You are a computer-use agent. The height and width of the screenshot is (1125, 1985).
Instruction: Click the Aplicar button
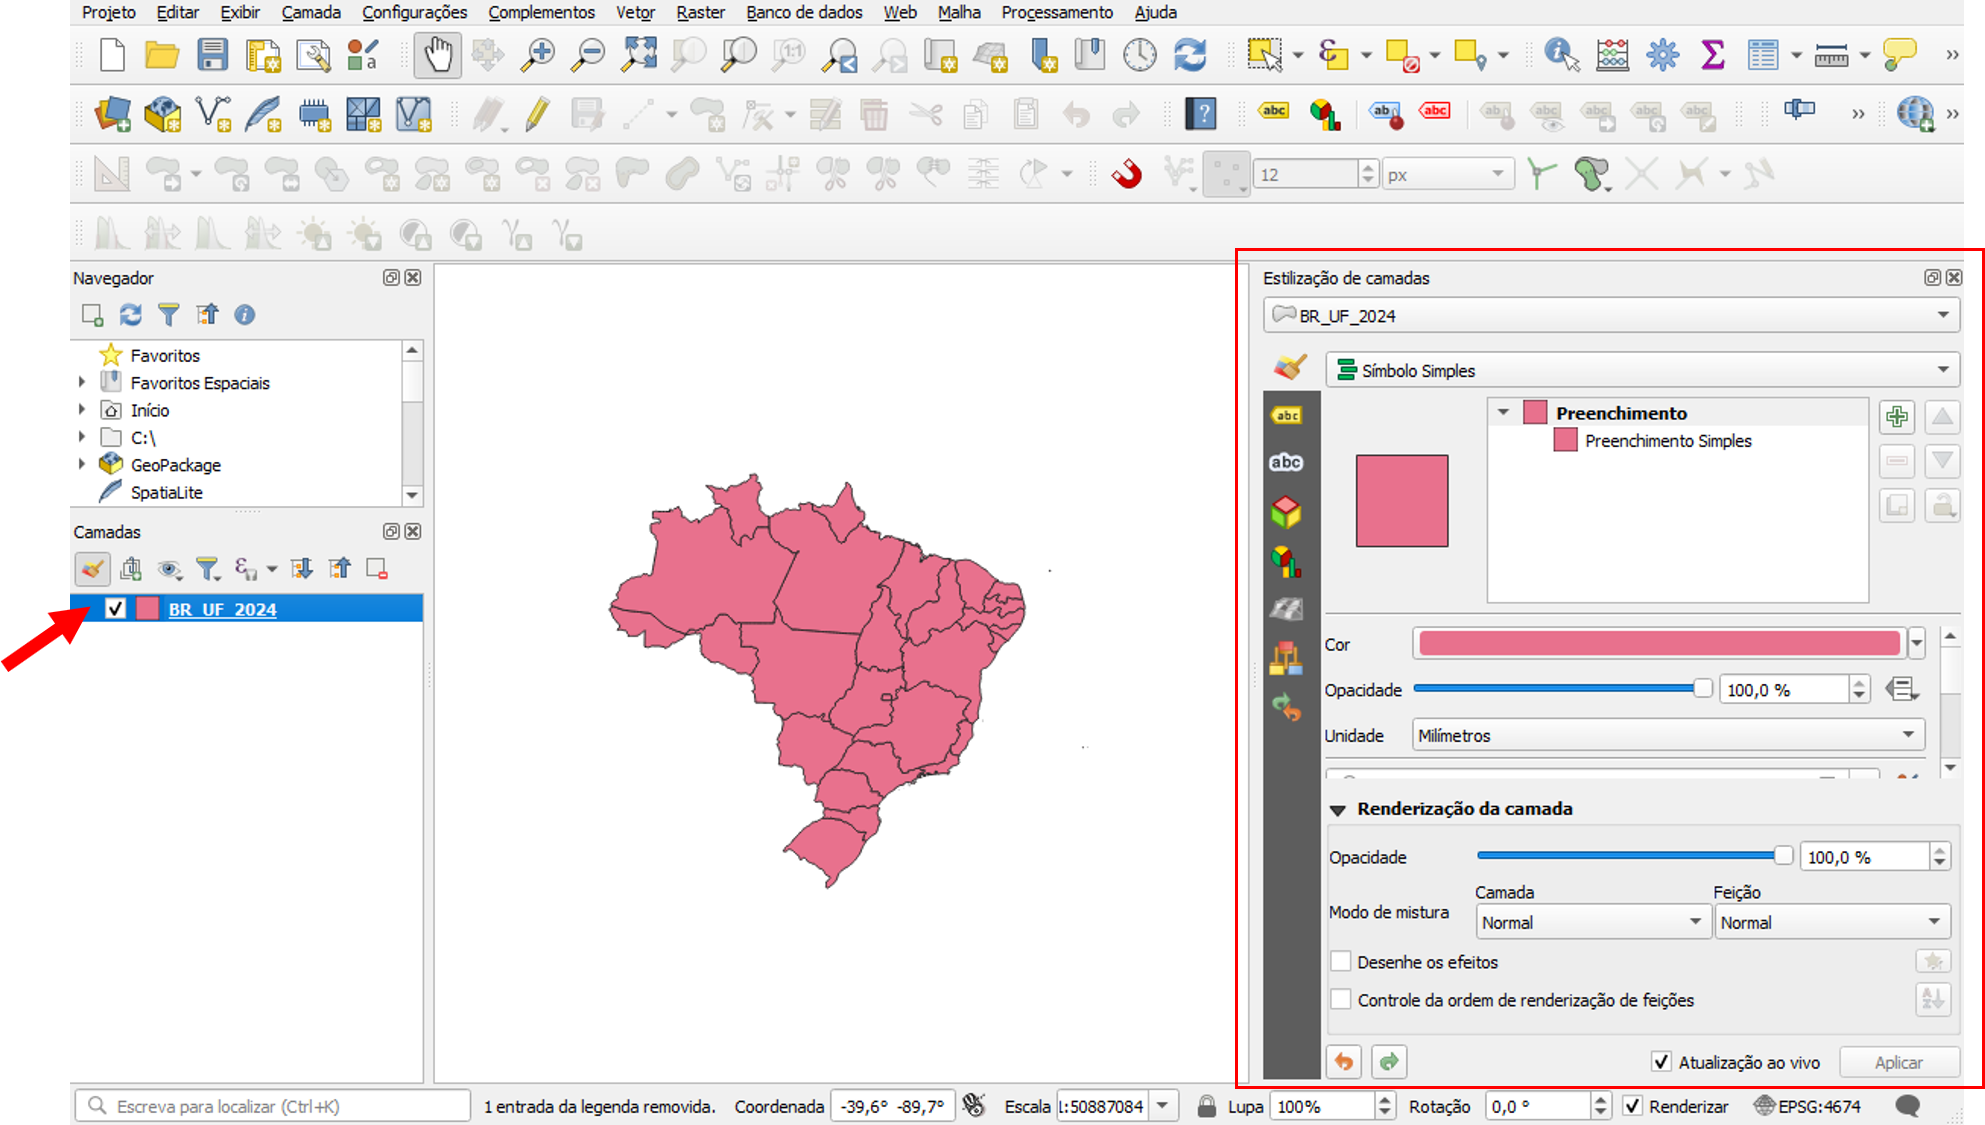coord(1897,1062)
